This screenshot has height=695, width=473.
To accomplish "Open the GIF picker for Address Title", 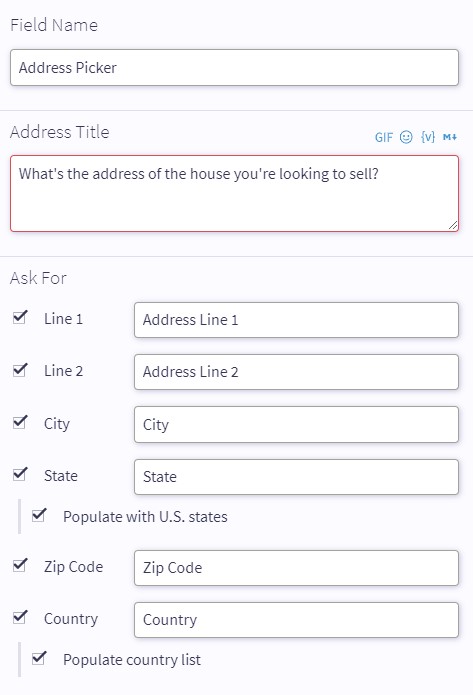I will tap(383, 137).
